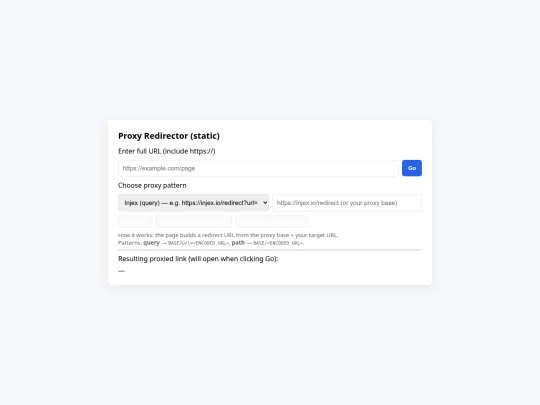
Task: Focus the https://example.com/page URL field
Action: coord(258,168)
